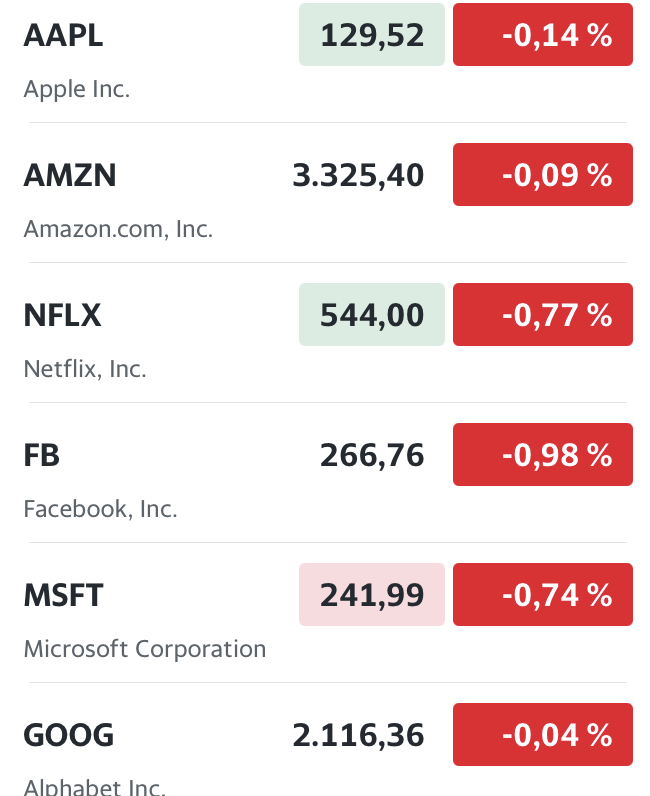Select the Apple Inc. company name

[77, 89]
